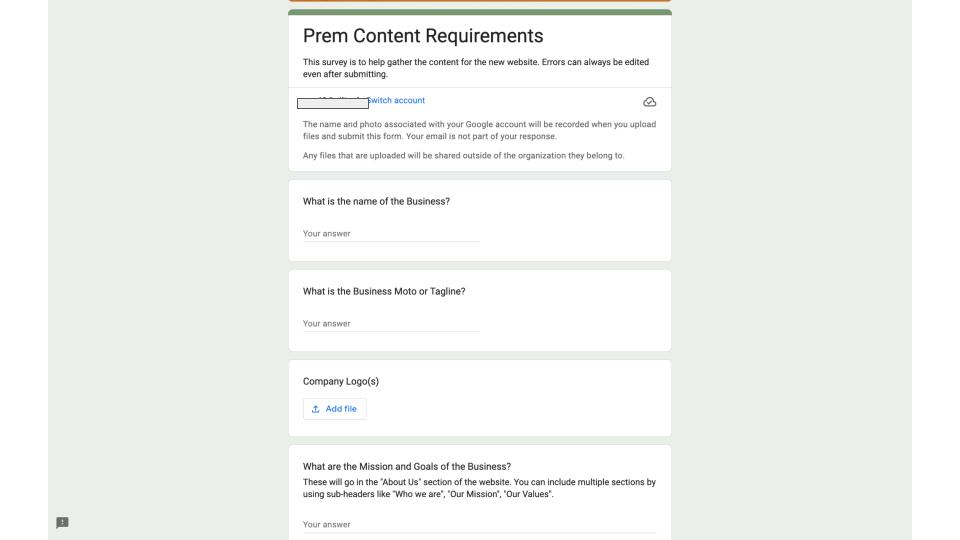Click the orange banner strip at the top of the page
The height and width of the screenshot is (540, 960).
479,1
